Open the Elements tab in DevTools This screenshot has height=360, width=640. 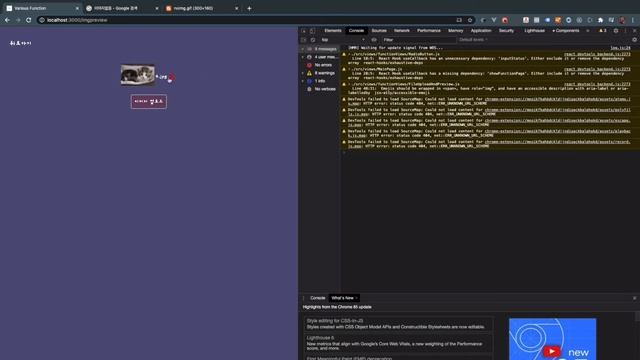click(333, 31)
